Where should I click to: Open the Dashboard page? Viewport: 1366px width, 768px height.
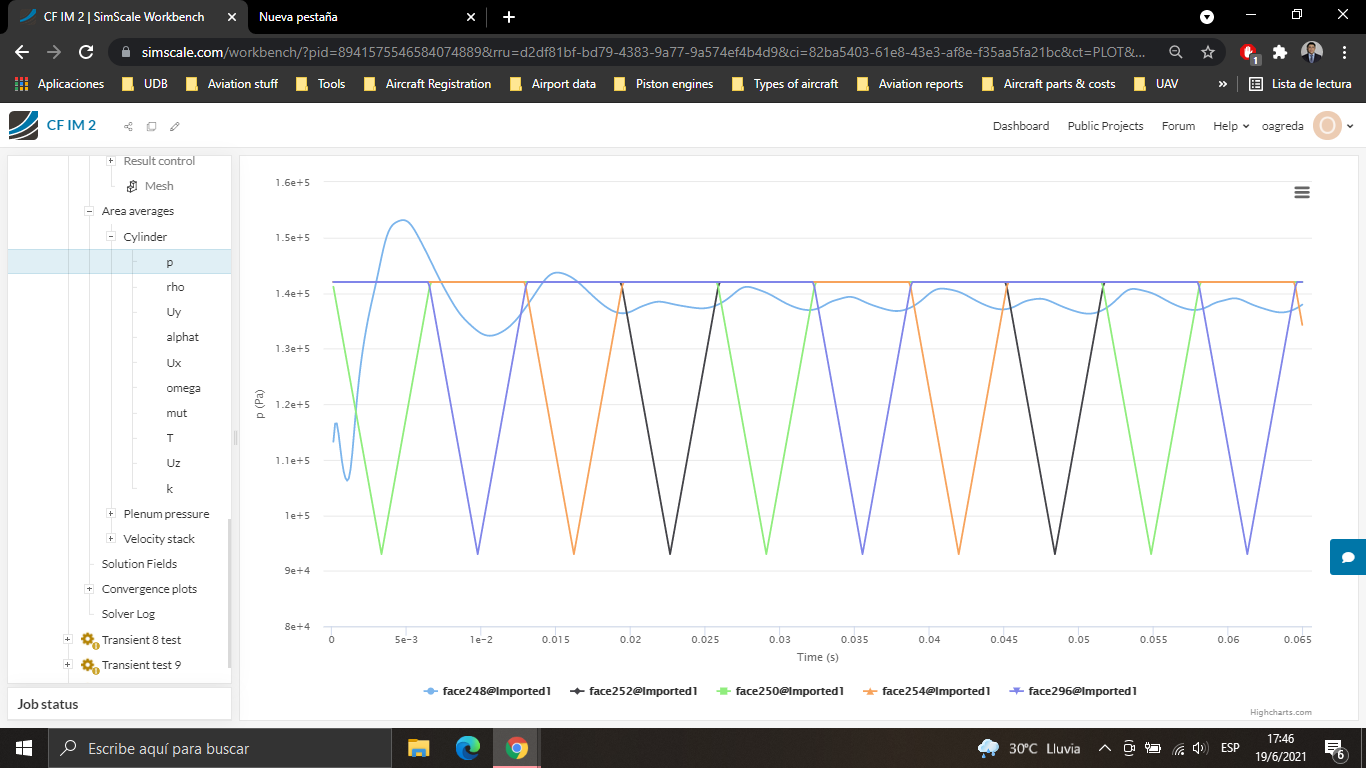[1021, 126]
